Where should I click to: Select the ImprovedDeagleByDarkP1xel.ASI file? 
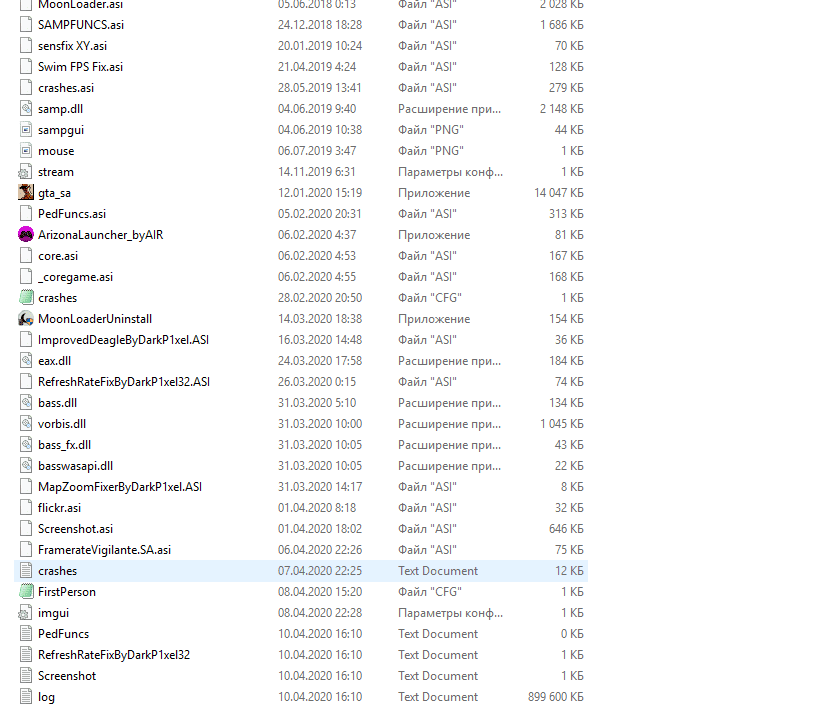(x=123, y=340)
